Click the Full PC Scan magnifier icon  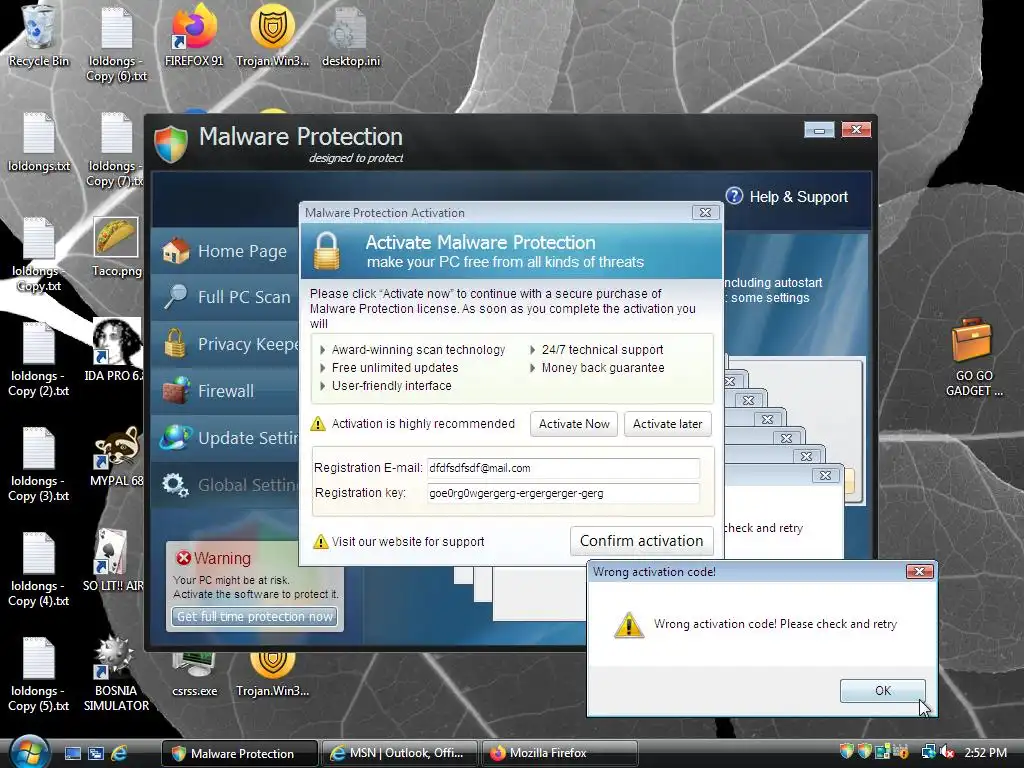click(175, 296)
